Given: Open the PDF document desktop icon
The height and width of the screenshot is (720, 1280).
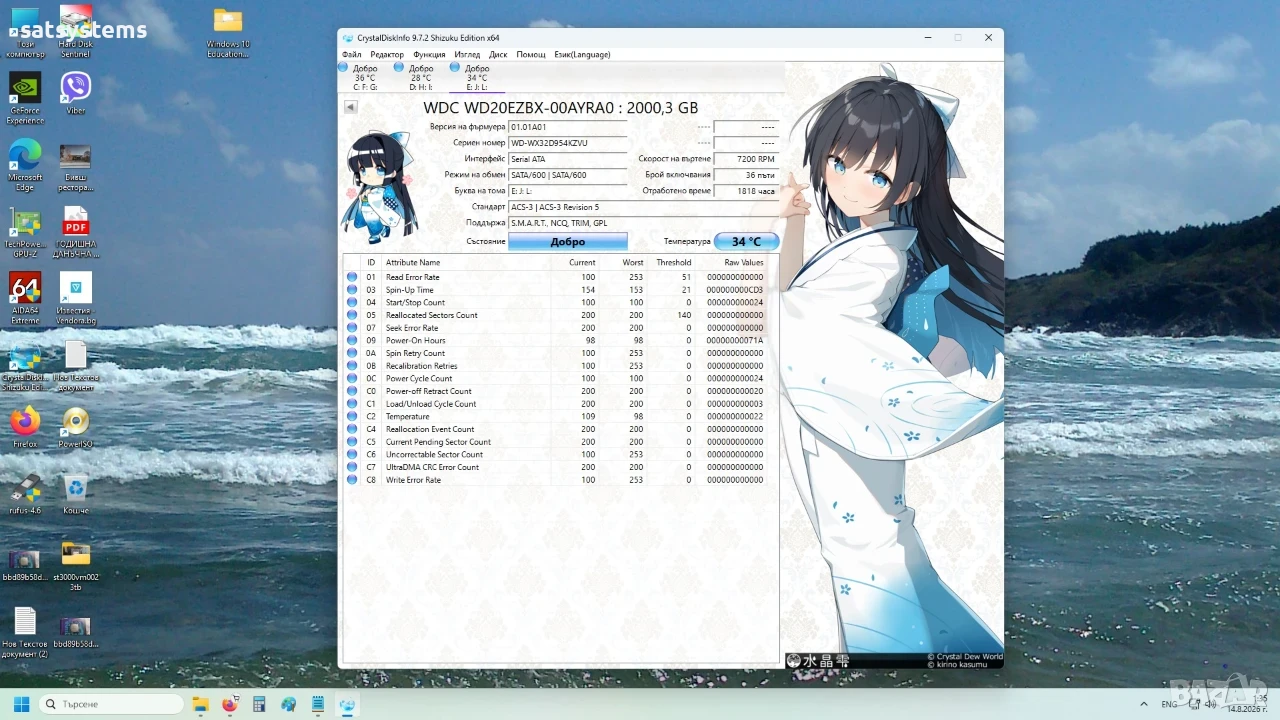Looking at the screenshot, I should (76, 232).
